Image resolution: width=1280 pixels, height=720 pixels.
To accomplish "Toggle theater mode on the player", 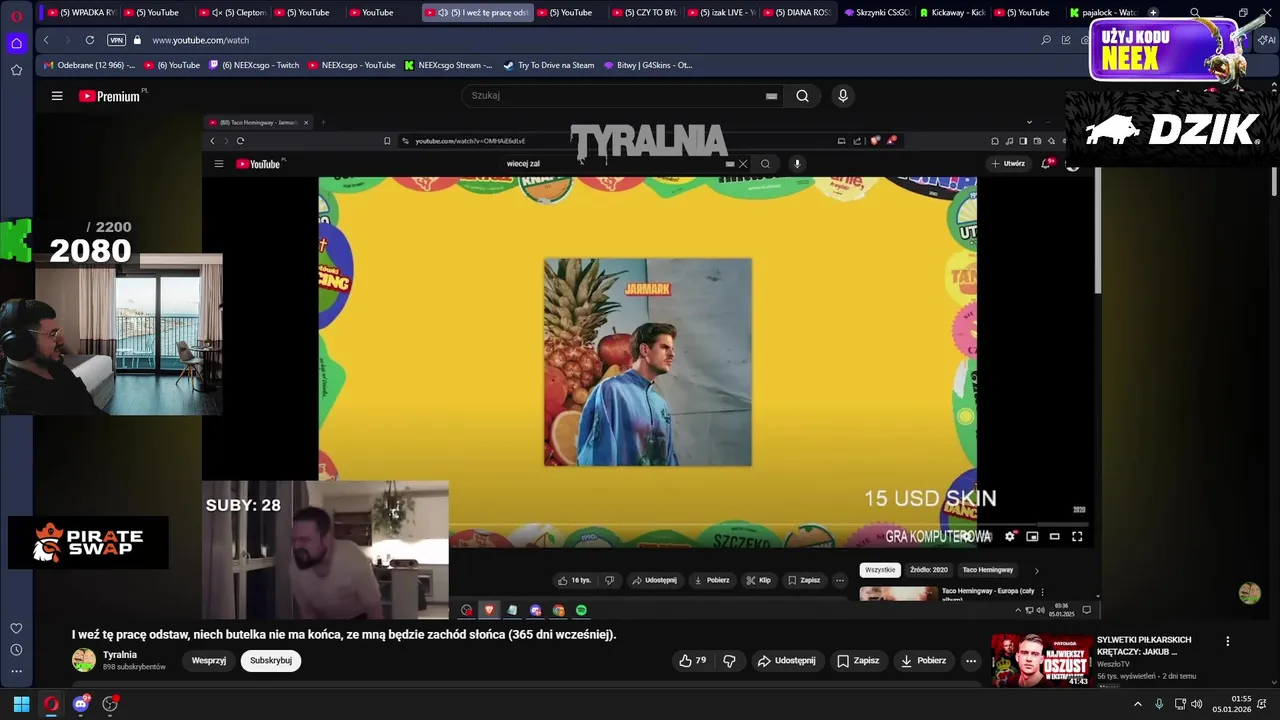I will coord(1054,537).
